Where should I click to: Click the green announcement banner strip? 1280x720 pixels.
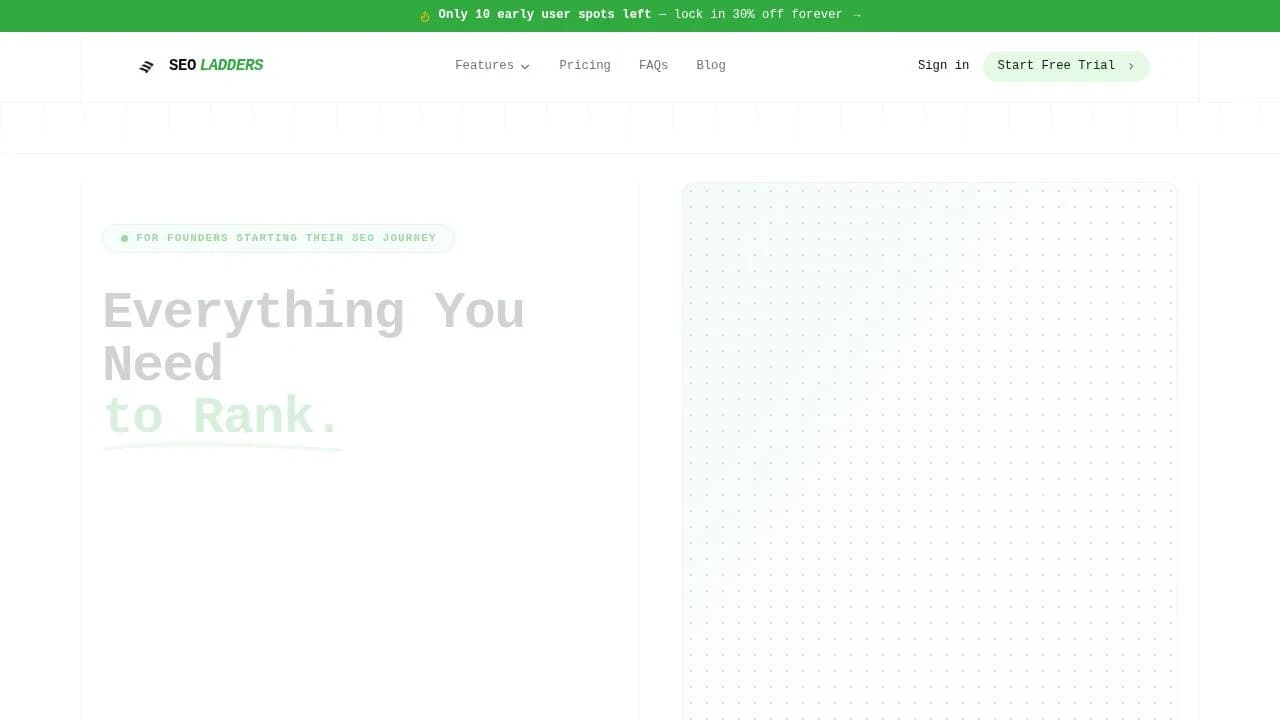pyautogui.click(x=640, y=14)
